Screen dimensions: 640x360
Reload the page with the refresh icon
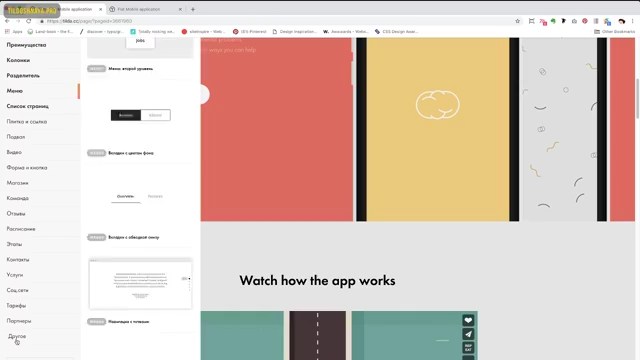point(29,21)
